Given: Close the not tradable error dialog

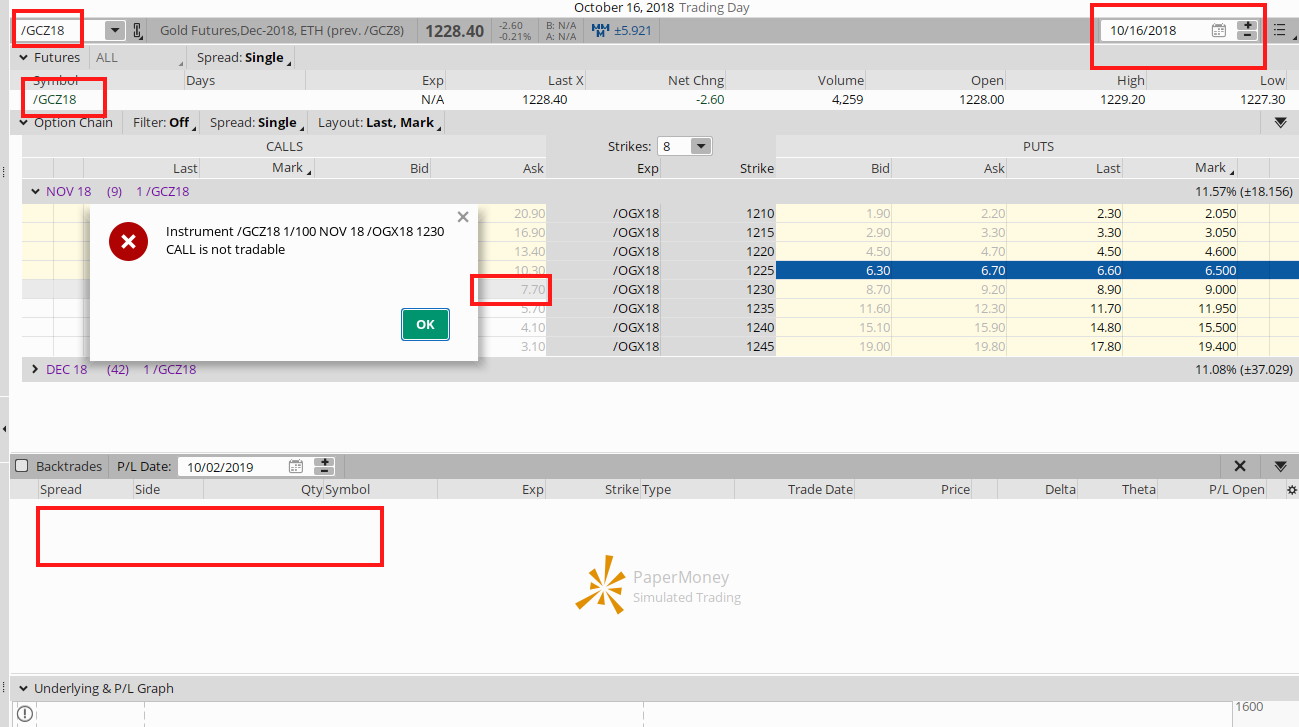Looking at the screenshot, I should [462, 216].
